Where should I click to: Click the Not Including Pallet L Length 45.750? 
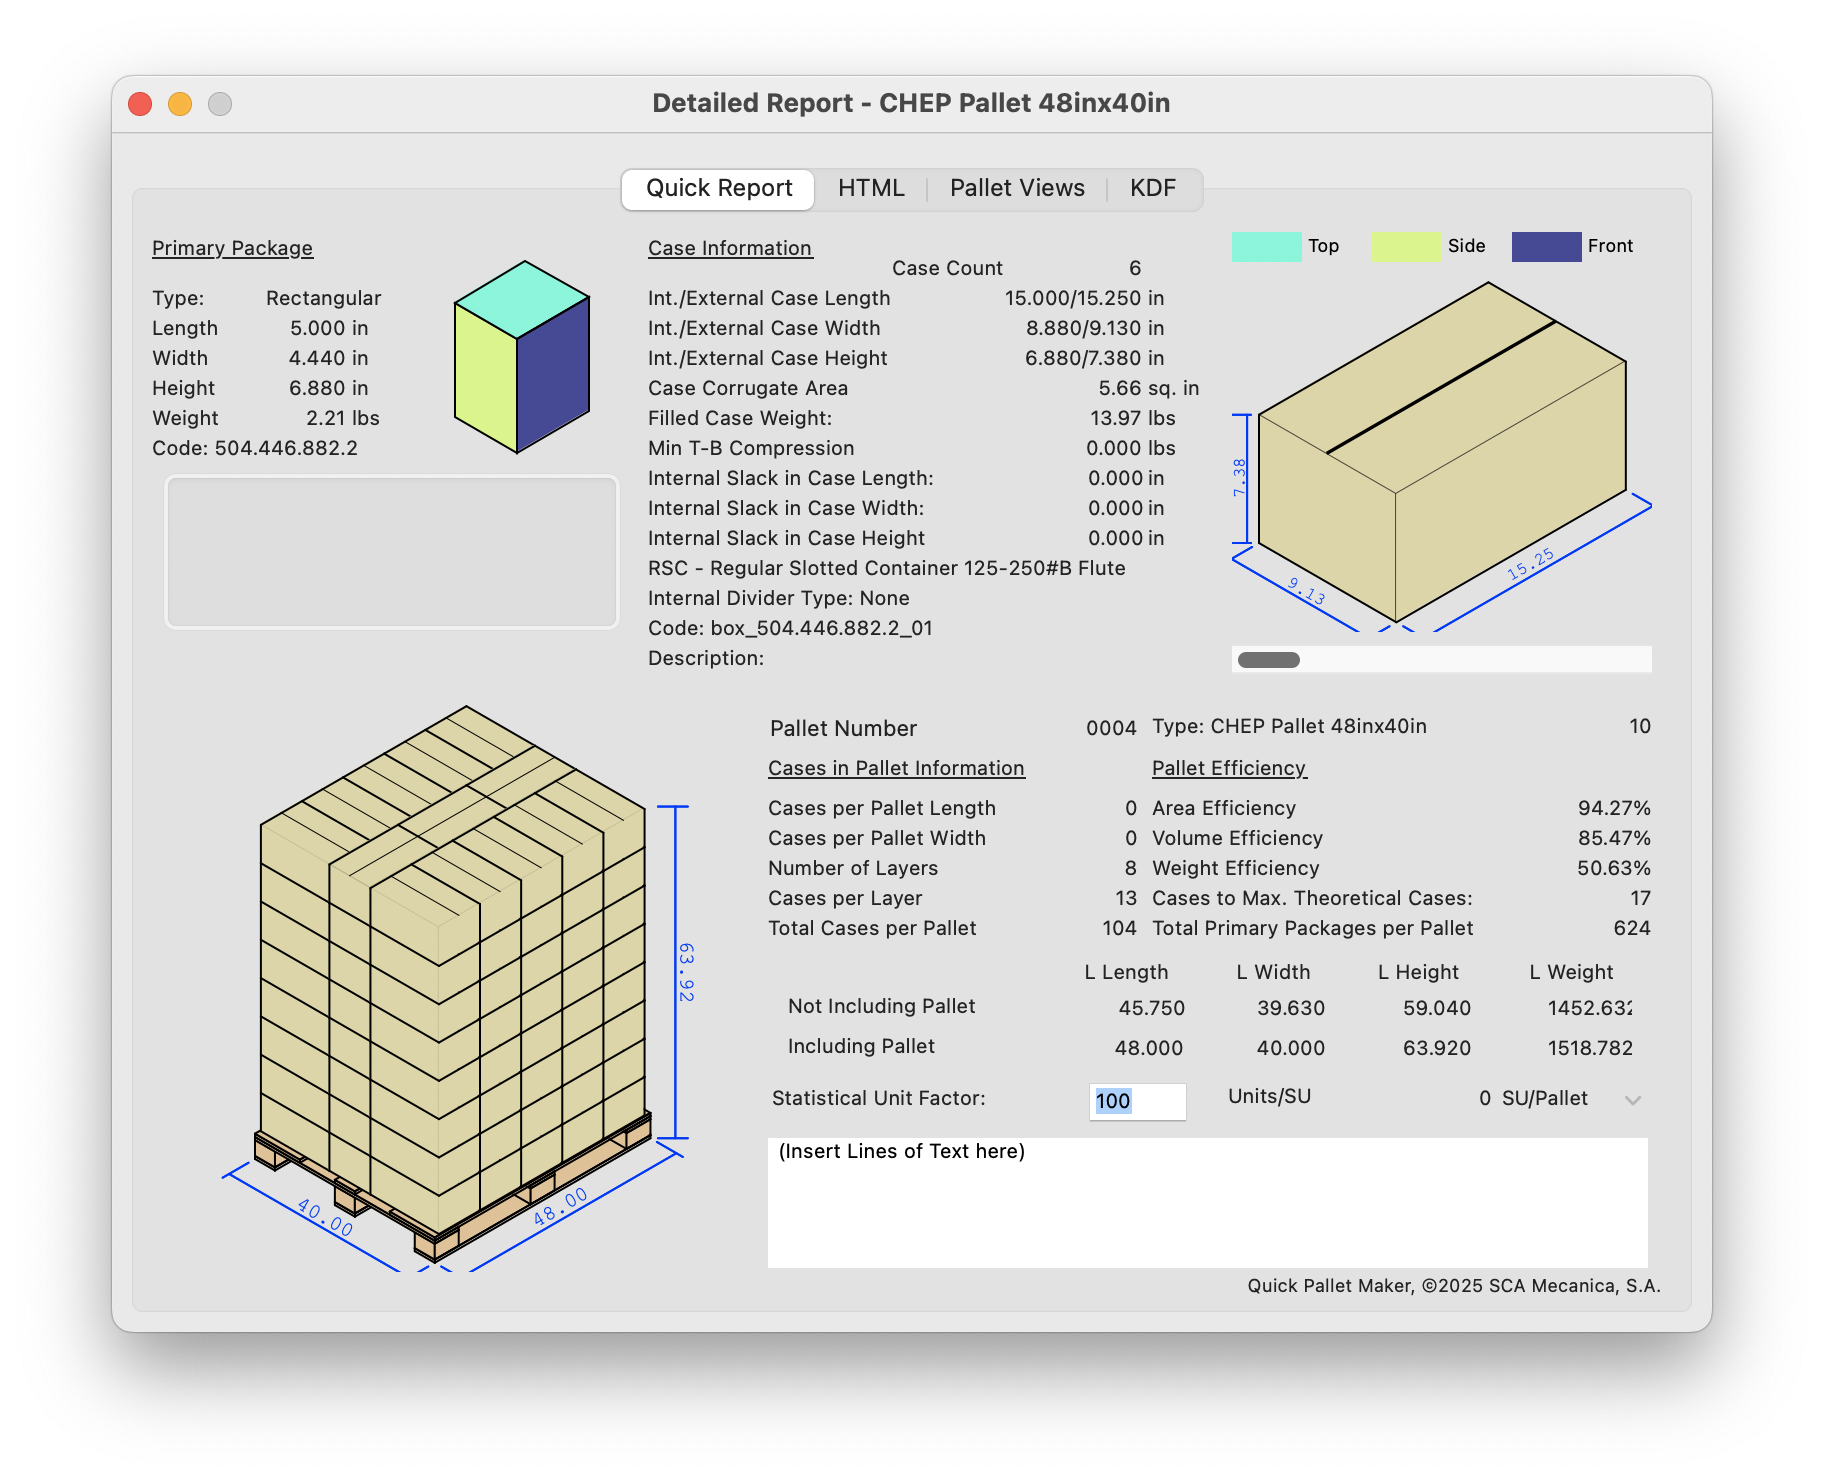1151,1008
